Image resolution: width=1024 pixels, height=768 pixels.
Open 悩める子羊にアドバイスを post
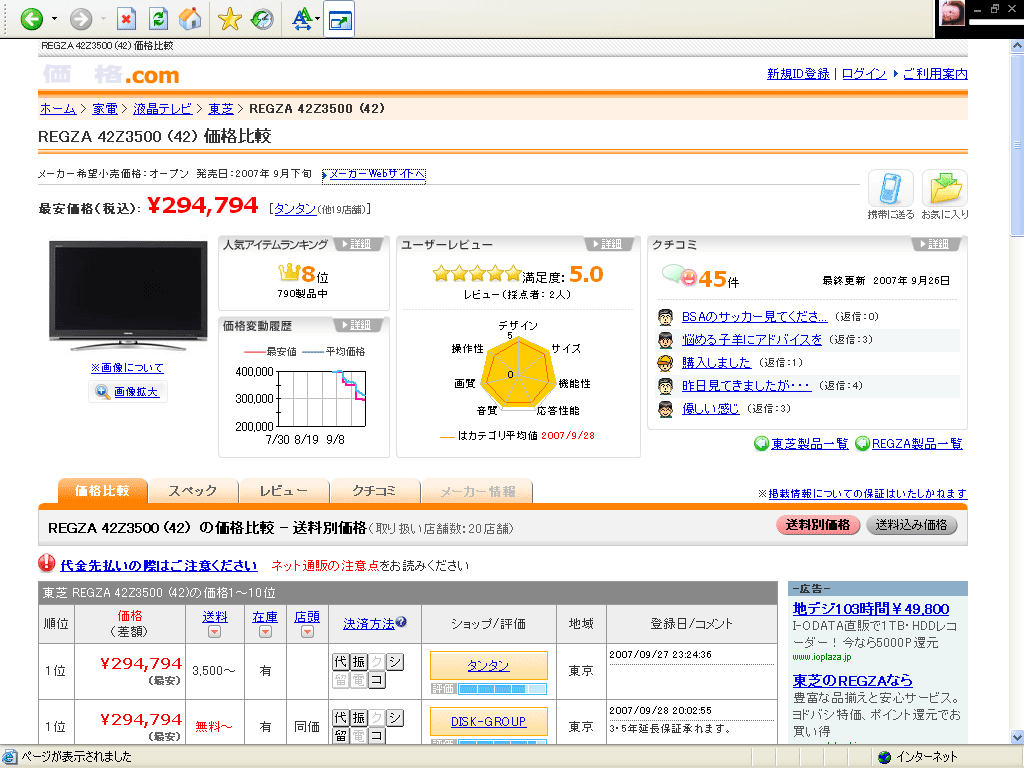point(752,340)
